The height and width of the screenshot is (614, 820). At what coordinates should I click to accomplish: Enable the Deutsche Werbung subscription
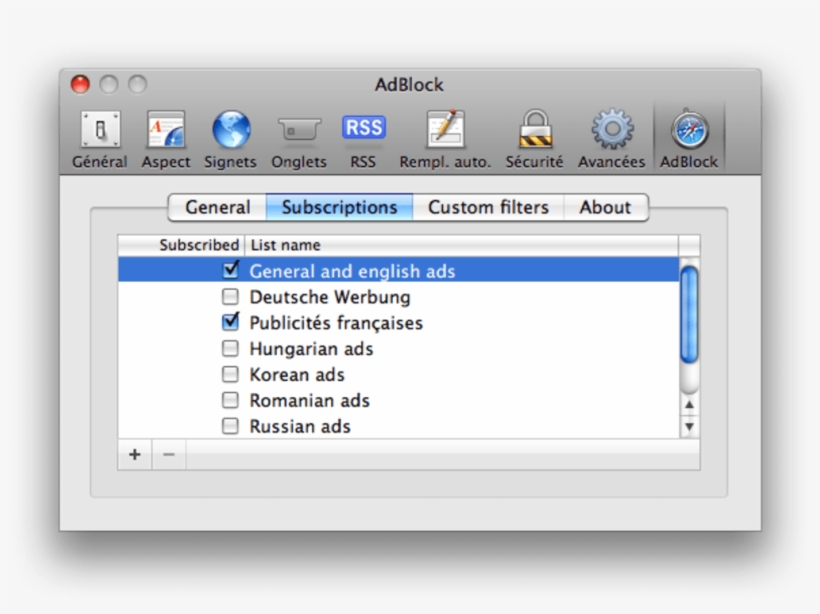point(230,295)
